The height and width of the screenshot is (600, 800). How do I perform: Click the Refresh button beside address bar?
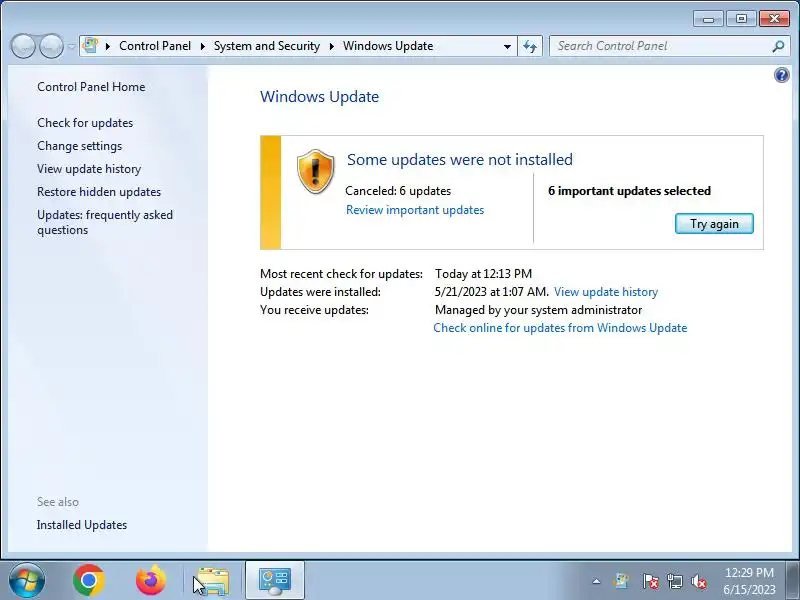(x=530, y=46)
